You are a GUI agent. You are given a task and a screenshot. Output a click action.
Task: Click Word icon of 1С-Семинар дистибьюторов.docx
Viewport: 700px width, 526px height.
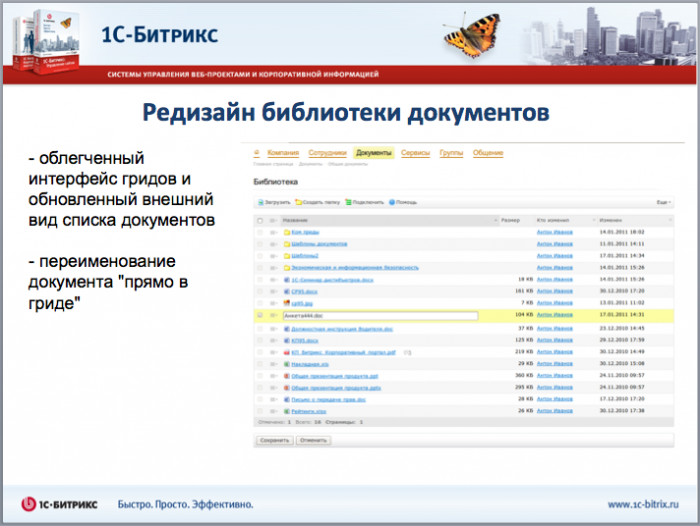[x=287, y=280]
